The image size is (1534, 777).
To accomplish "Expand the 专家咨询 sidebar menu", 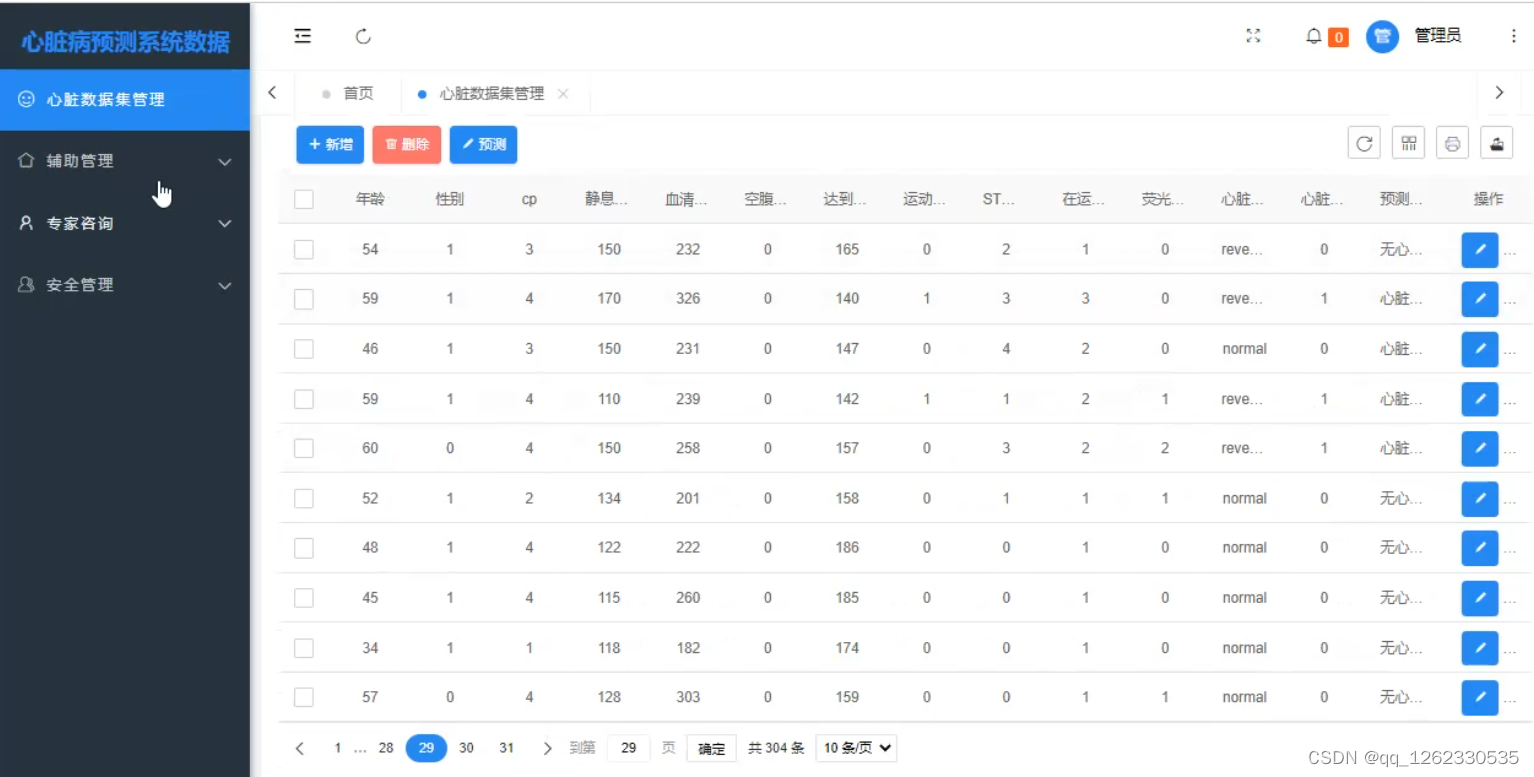I will point(125,223).
